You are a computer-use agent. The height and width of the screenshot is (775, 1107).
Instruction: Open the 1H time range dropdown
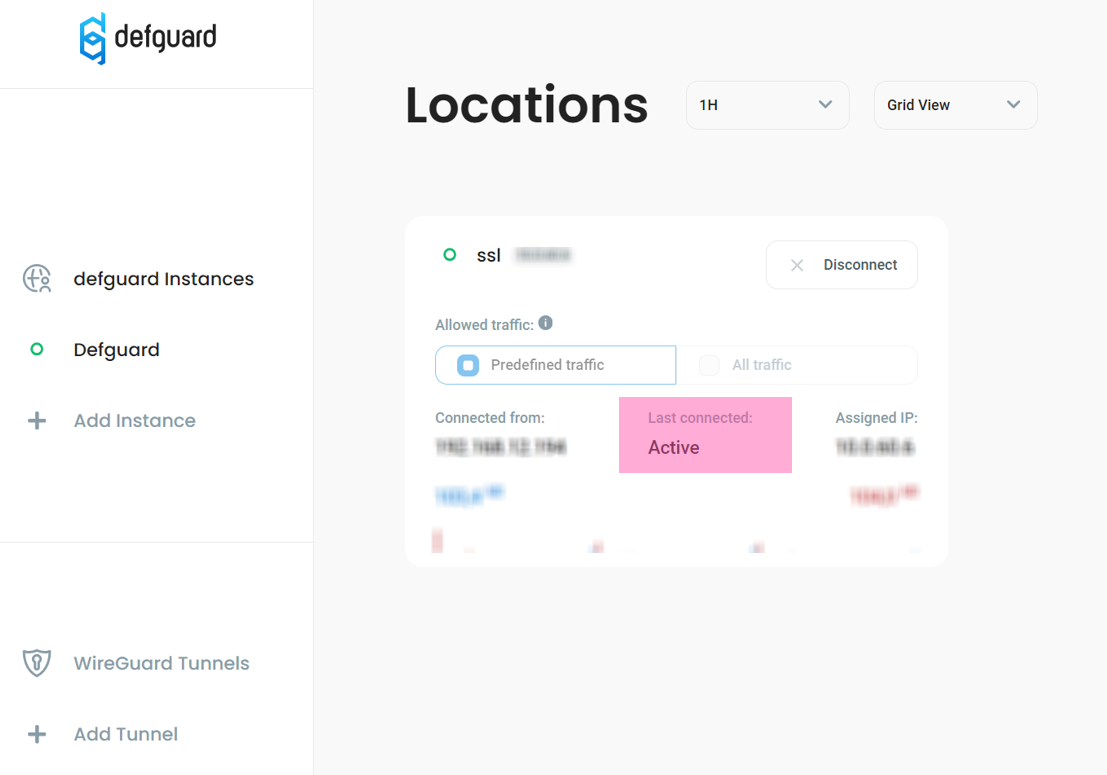coord(767,105)
